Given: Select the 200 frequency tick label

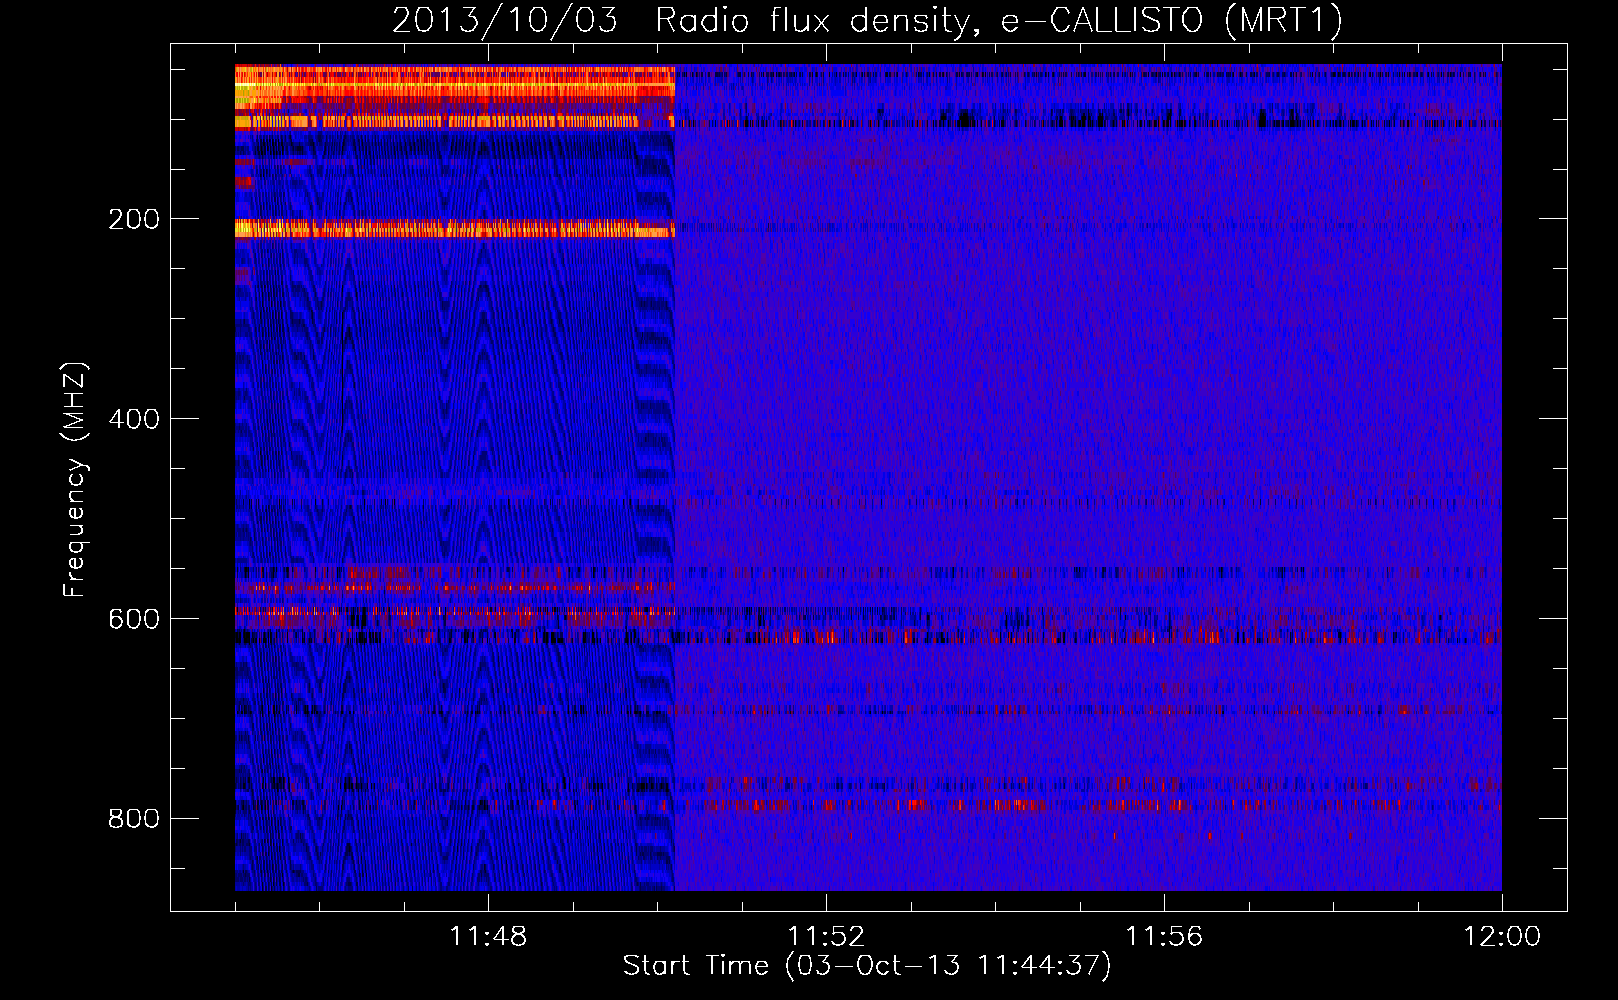Looking at the screenshot, I should [x=134, y=219].
